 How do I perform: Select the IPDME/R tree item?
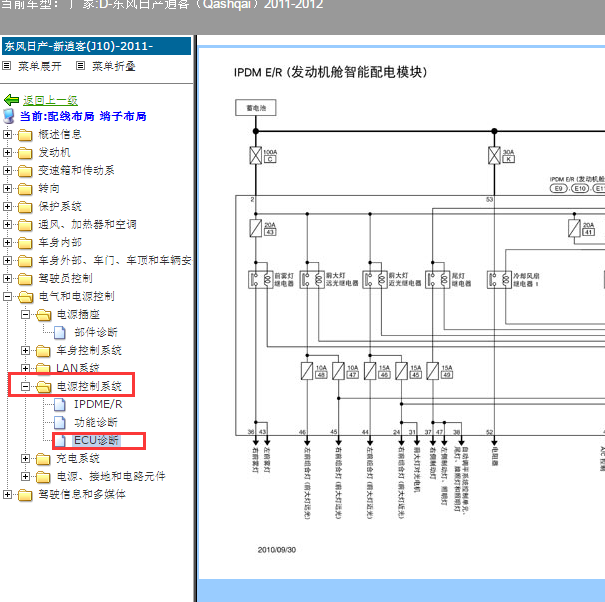(98, 404)
